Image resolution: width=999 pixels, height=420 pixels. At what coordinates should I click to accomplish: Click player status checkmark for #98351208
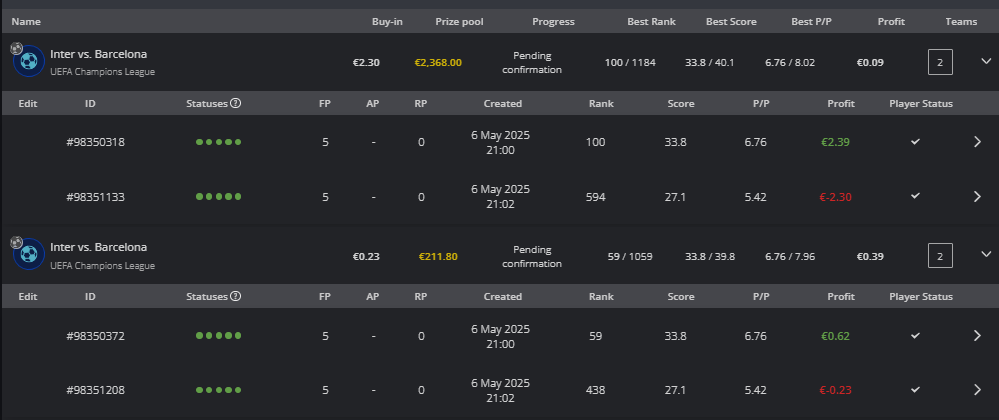click(x=916, y=389)
